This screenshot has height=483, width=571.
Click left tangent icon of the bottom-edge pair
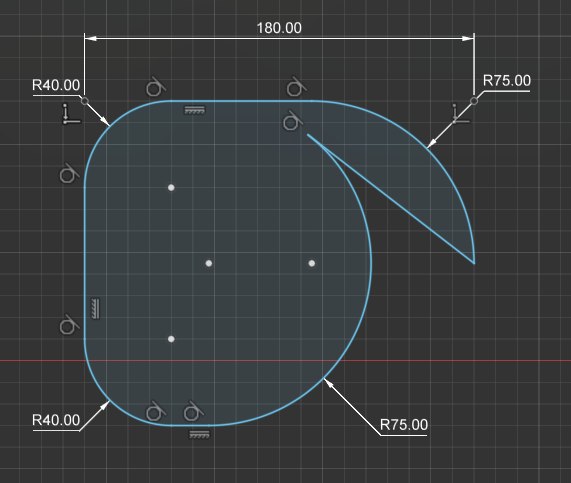tap(155, 412)
